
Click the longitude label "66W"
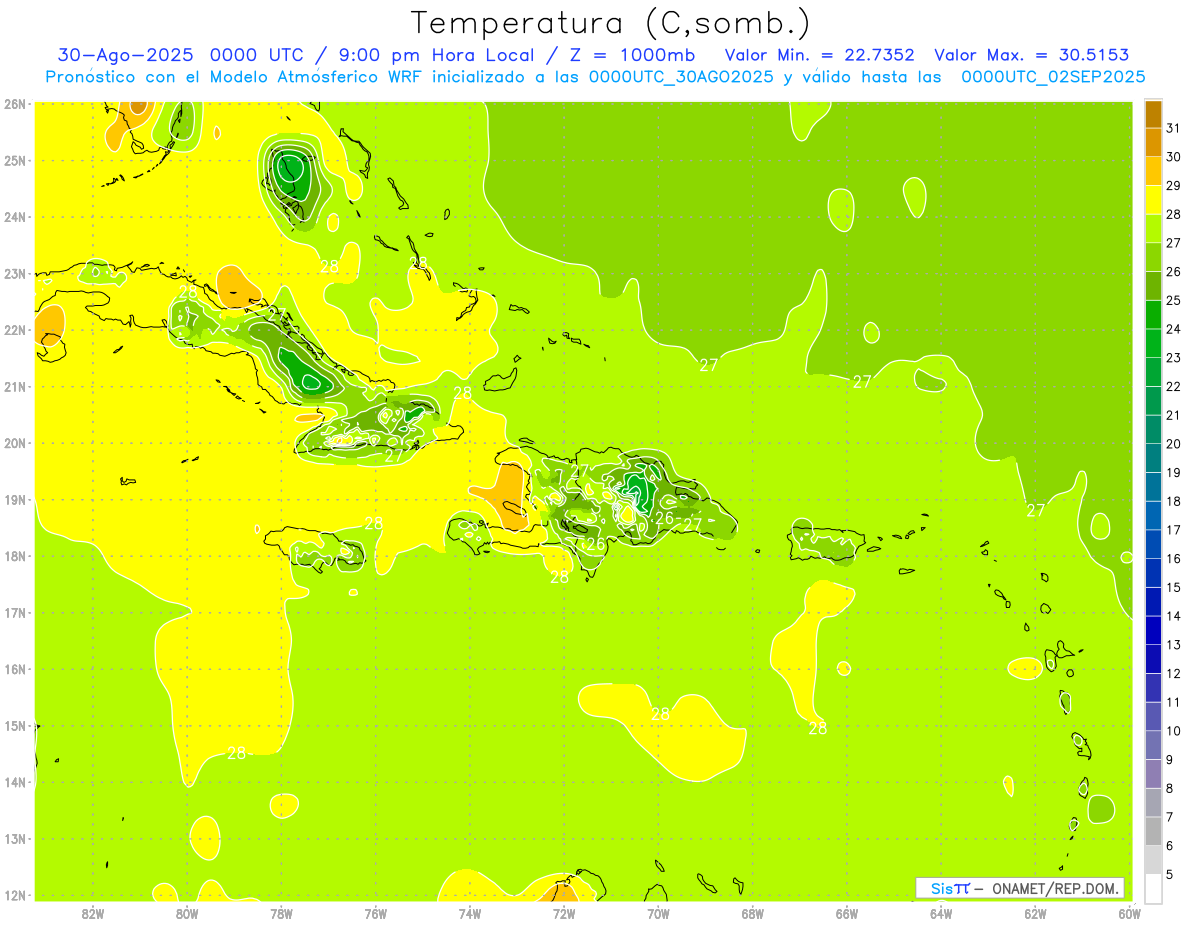[x=847, y=912]
